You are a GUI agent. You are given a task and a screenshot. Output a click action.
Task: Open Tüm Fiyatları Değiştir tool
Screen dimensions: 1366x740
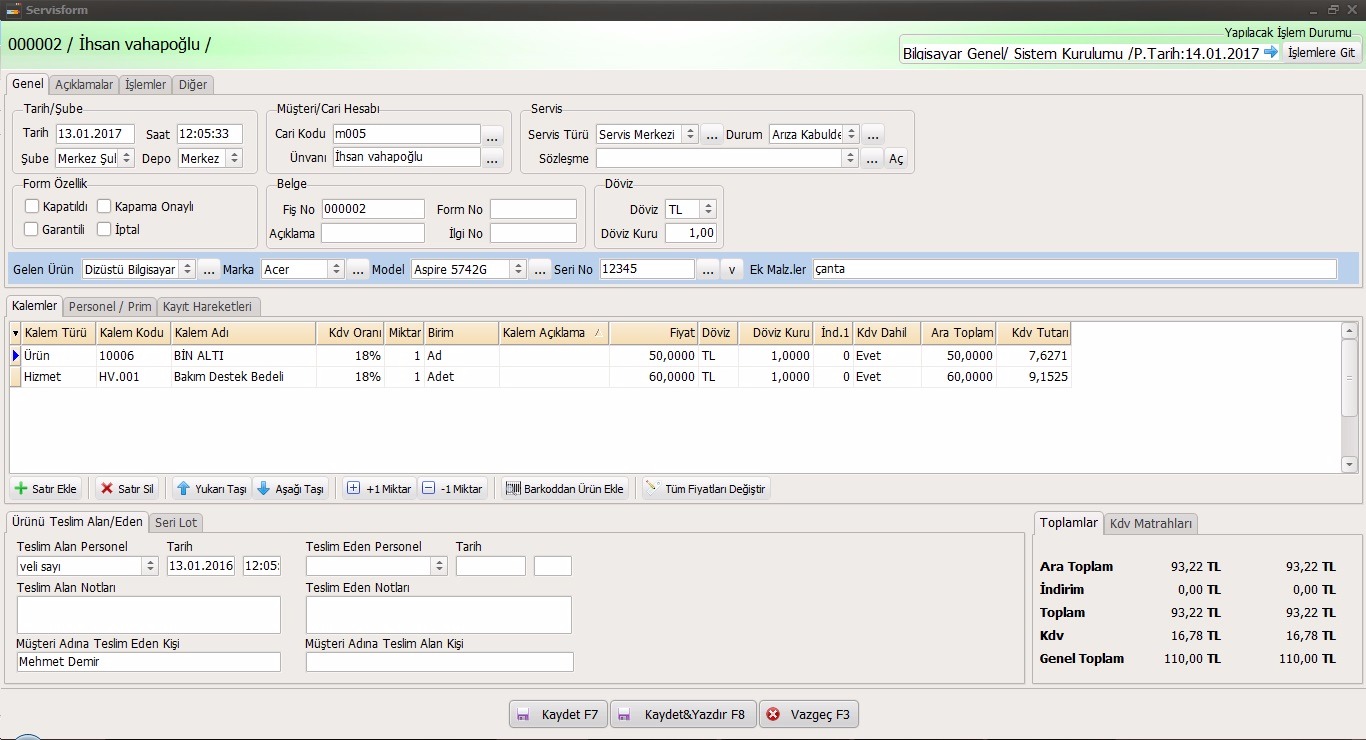[653, 489]
